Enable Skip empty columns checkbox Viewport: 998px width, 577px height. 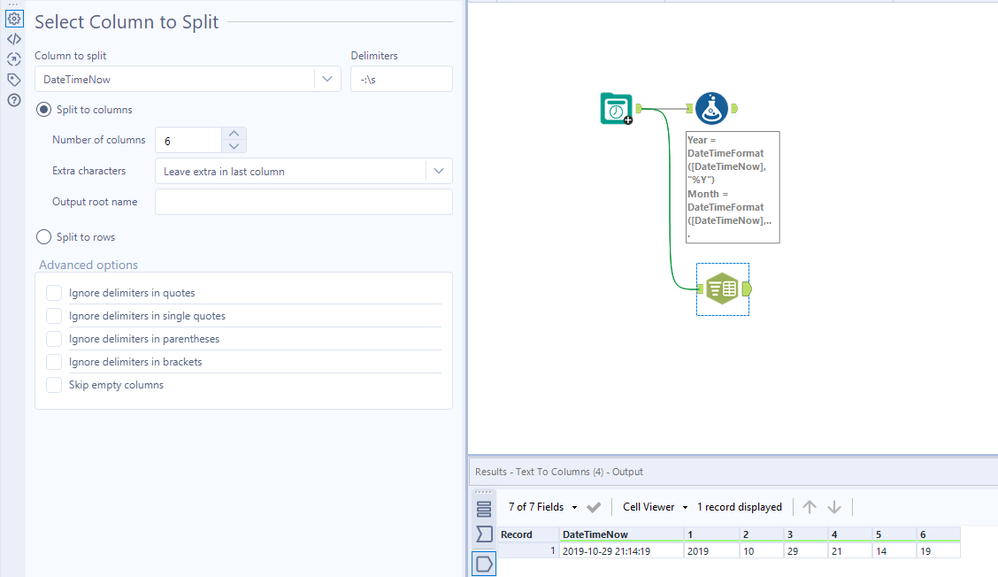pos(54,385)
